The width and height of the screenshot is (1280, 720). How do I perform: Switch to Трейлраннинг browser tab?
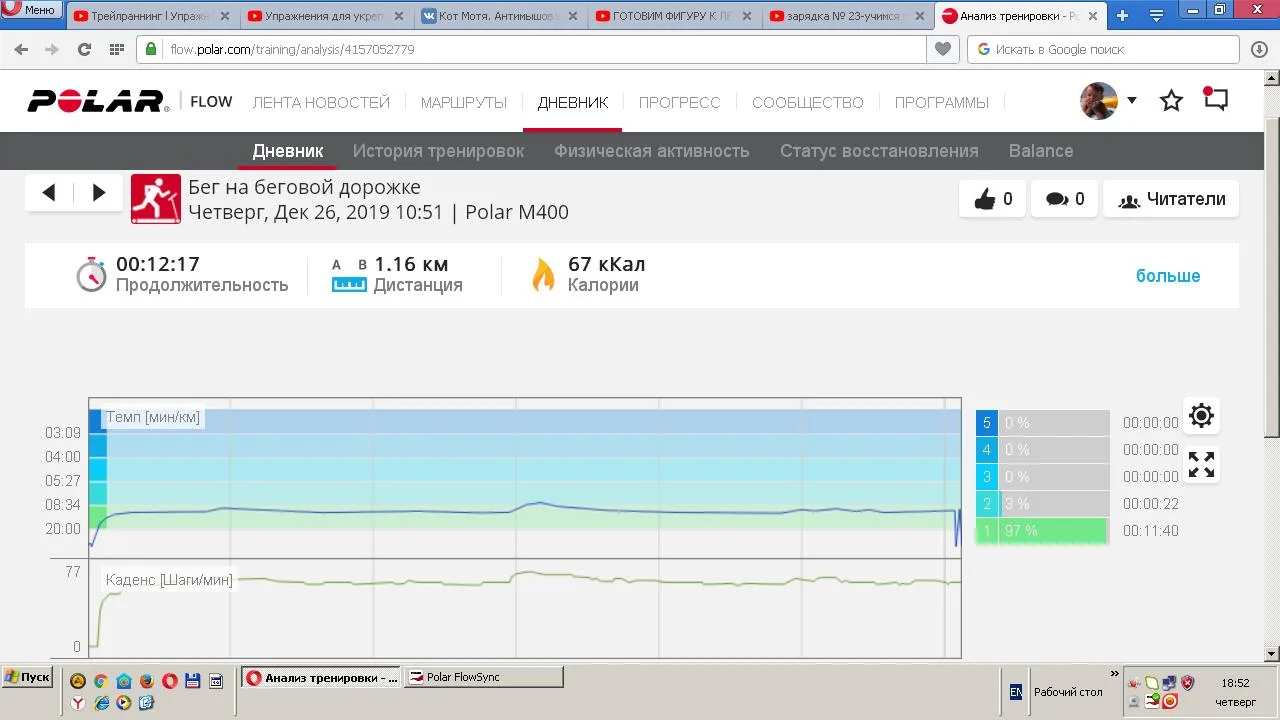click(153, 16)
